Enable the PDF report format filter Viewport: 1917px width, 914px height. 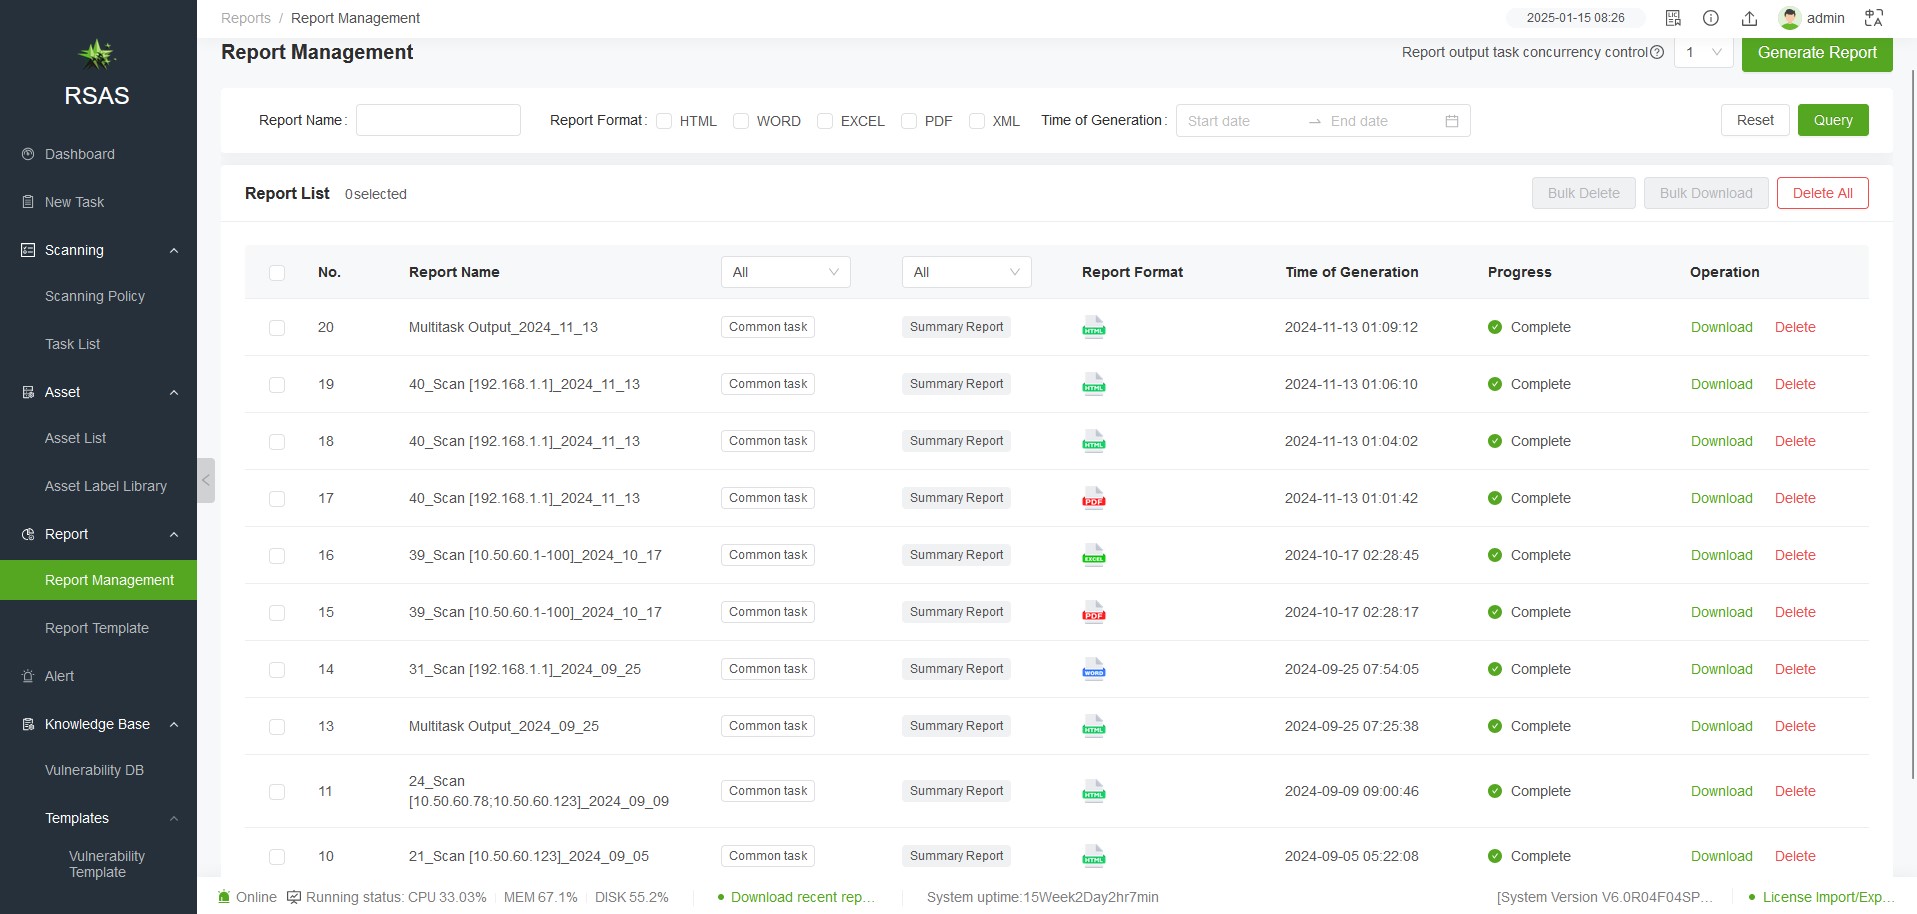tap(909, 121)
